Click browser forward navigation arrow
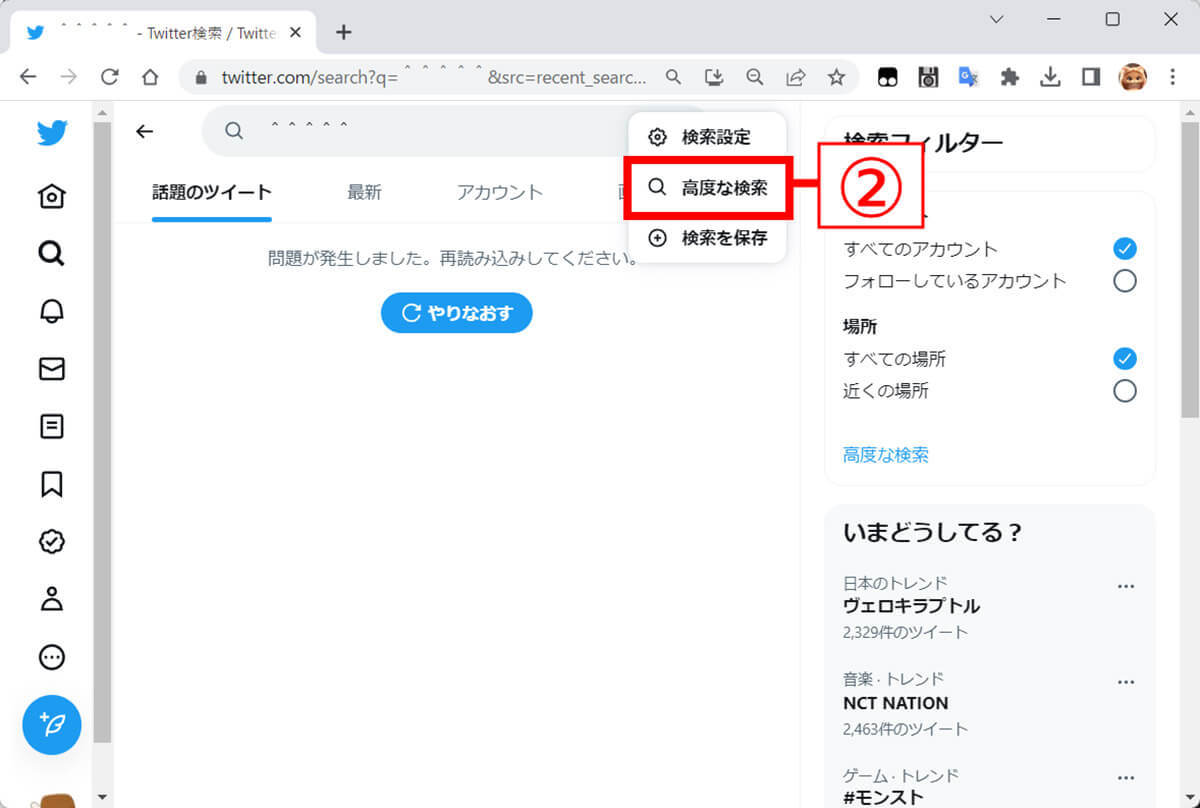 69,77
